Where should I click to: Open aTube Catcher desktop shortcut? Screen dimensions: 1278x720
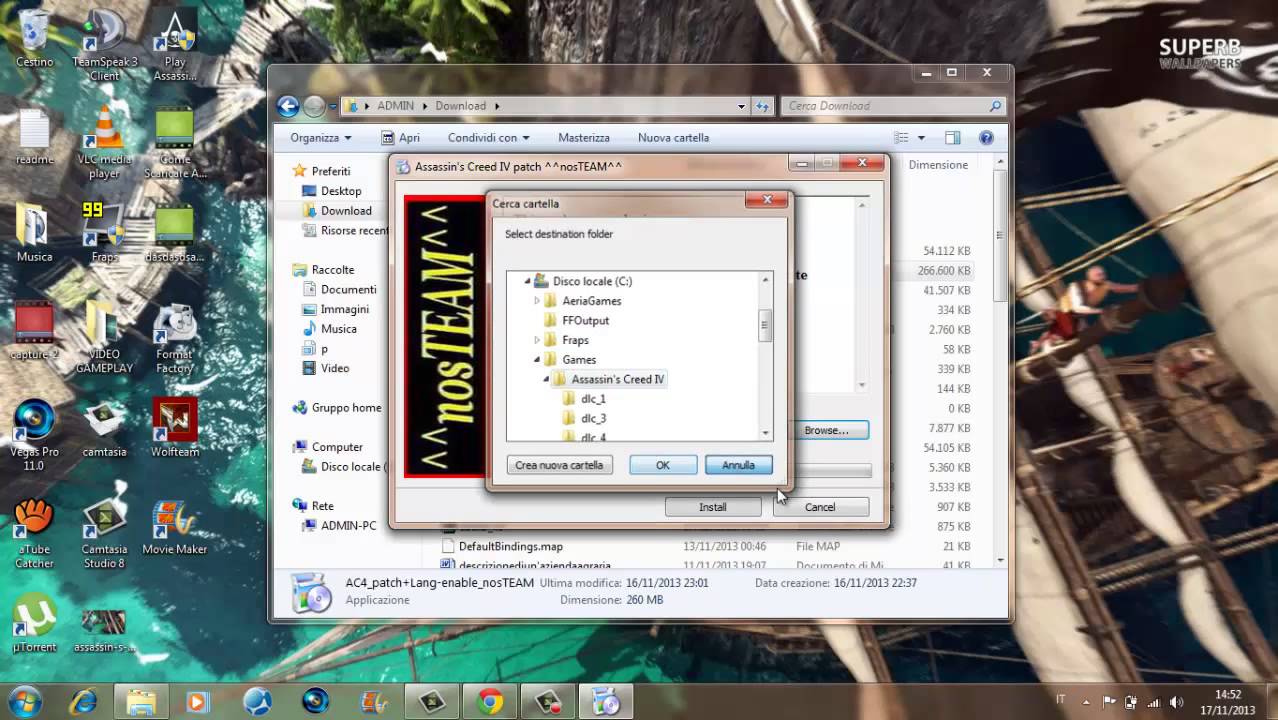34,534
